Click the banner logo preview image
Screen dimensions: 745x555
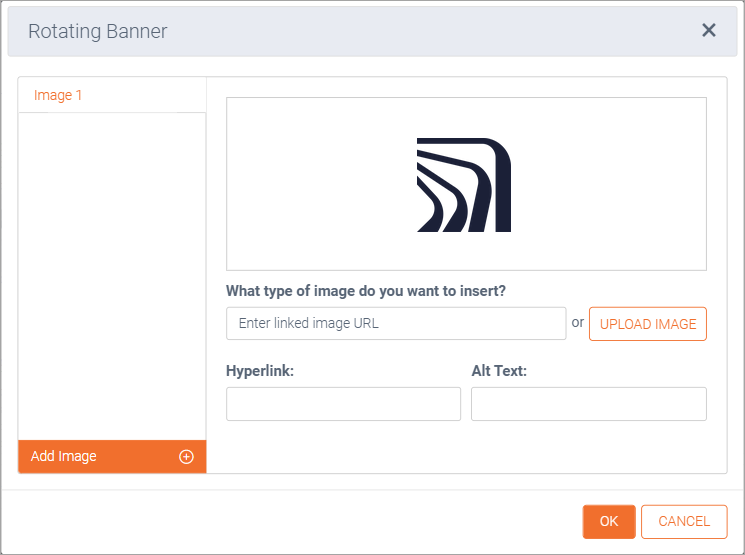464,185
